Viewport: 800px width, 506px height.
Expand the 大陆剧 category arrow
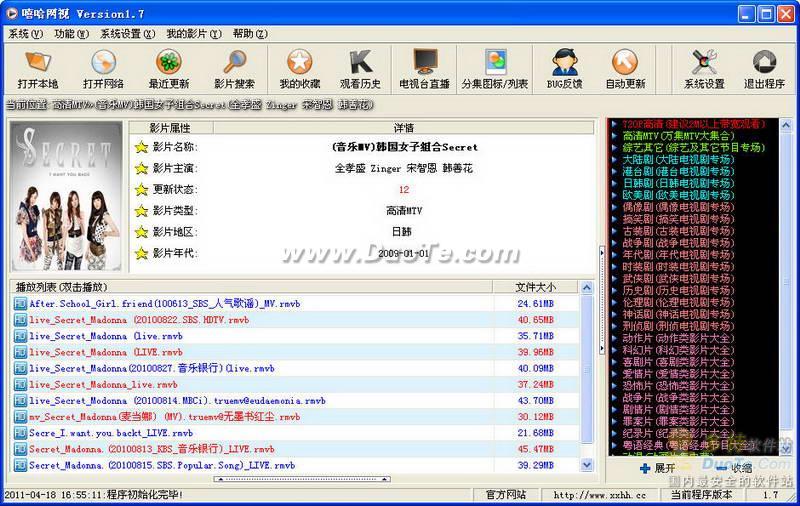[615, 160]
